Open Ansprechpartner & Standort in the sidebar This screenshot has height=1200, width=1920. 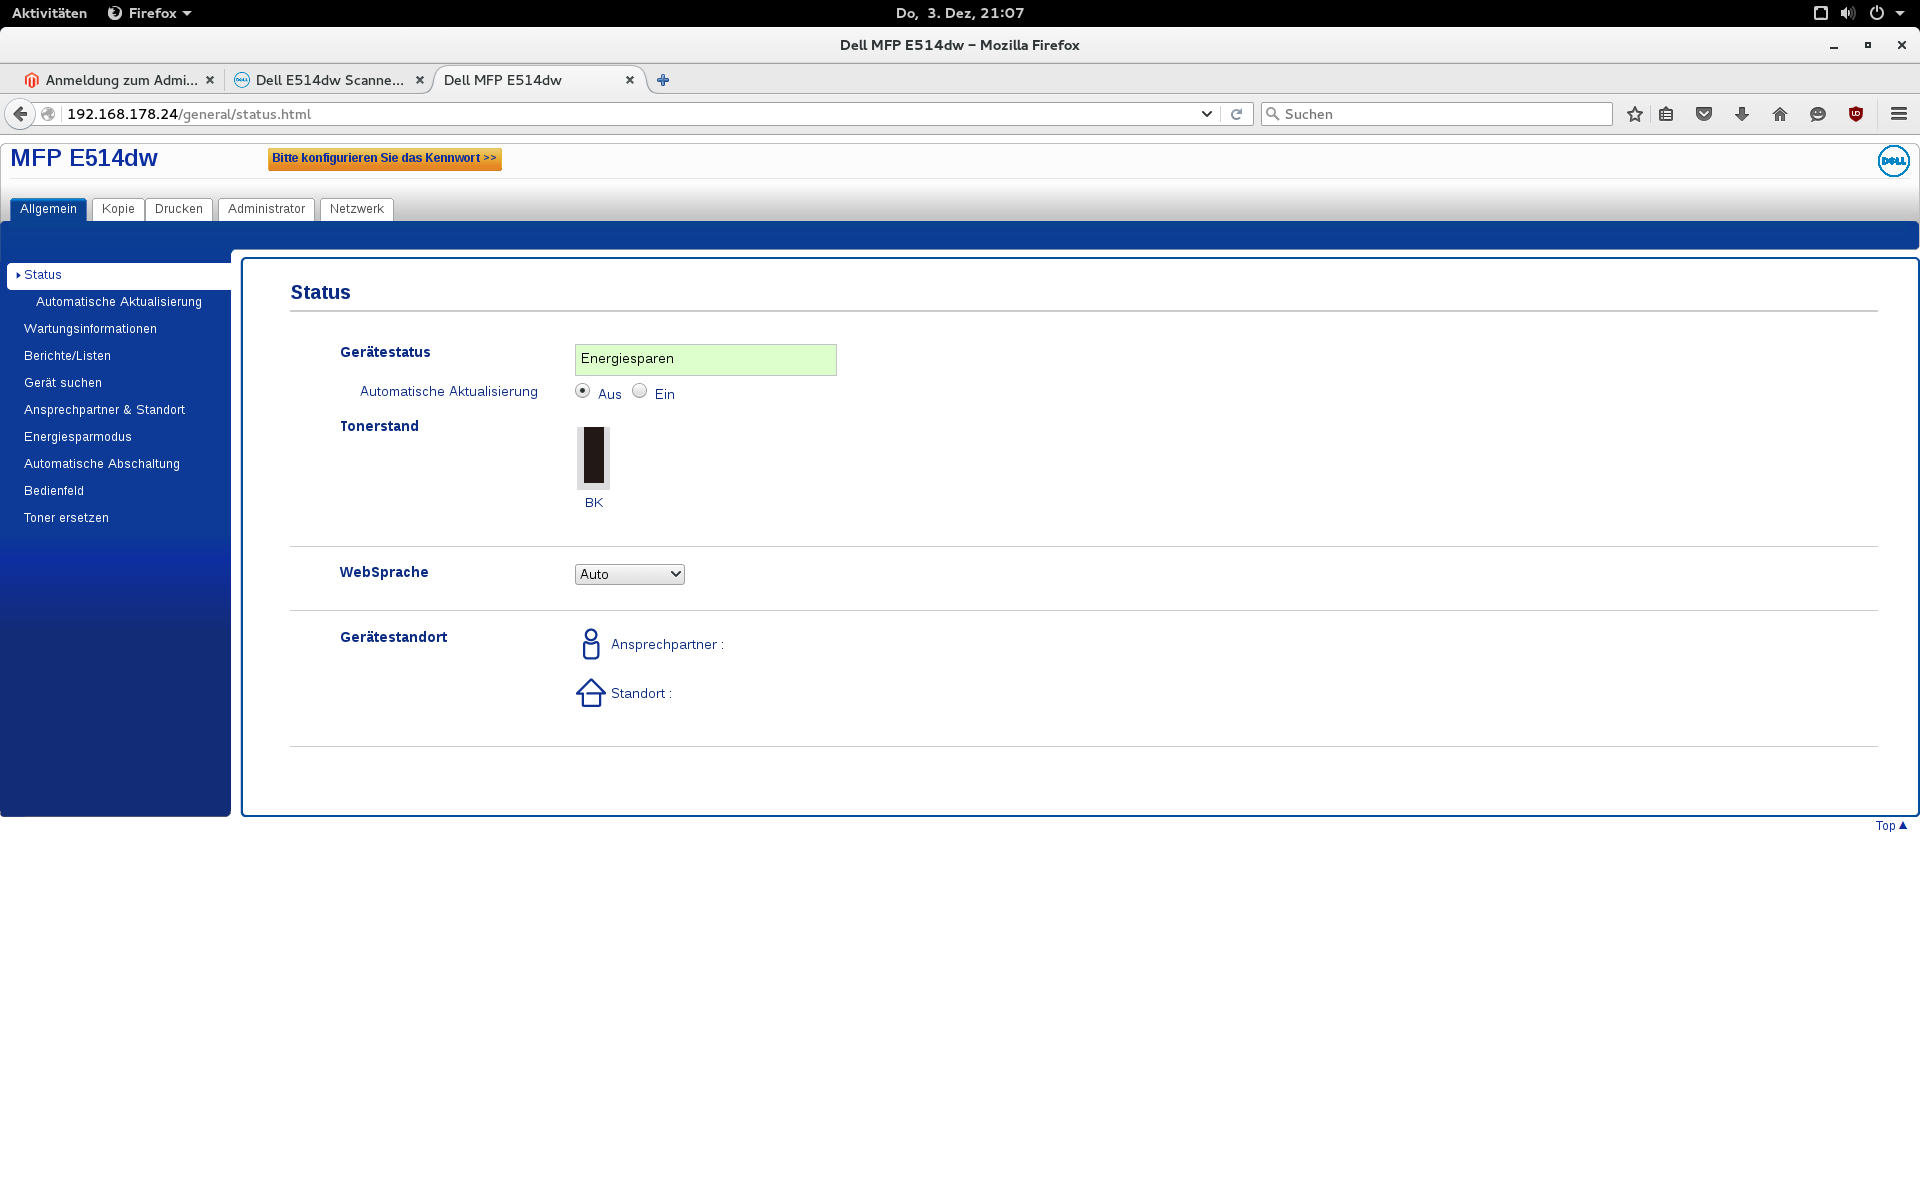point(104,410)
